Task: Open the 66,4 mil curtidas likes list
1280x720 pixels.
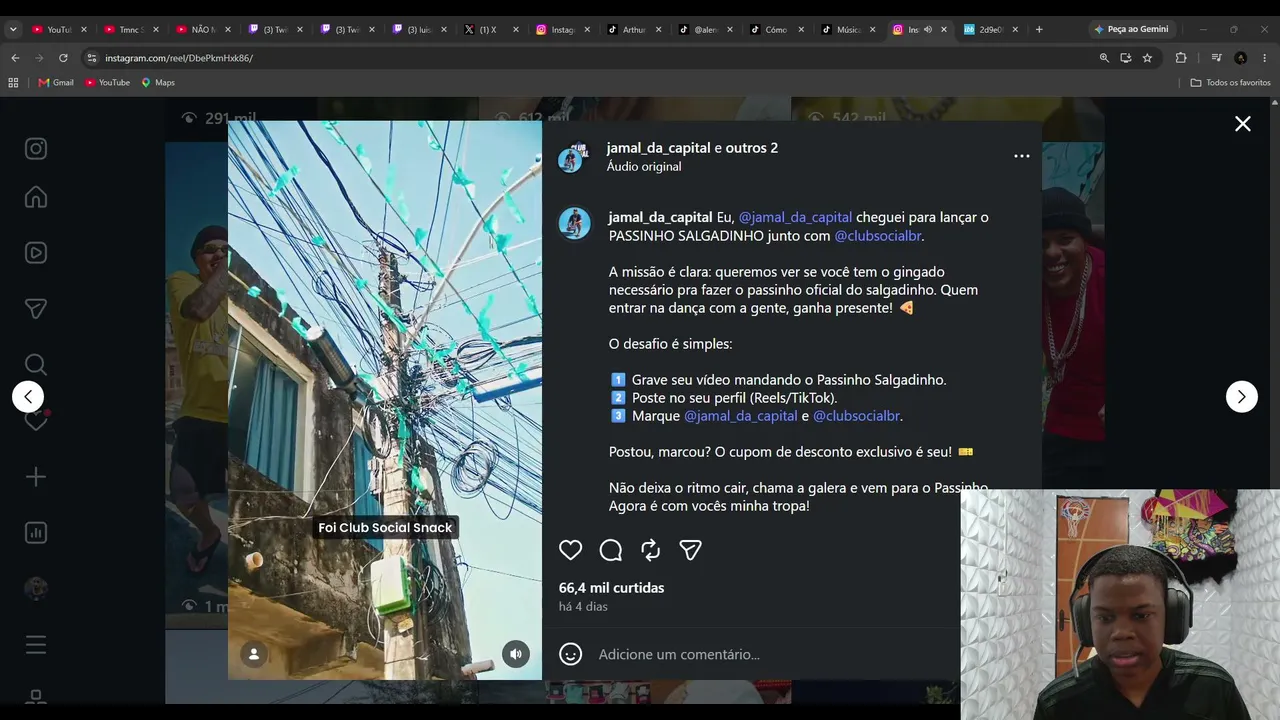Action: click(x=611, y=588)
